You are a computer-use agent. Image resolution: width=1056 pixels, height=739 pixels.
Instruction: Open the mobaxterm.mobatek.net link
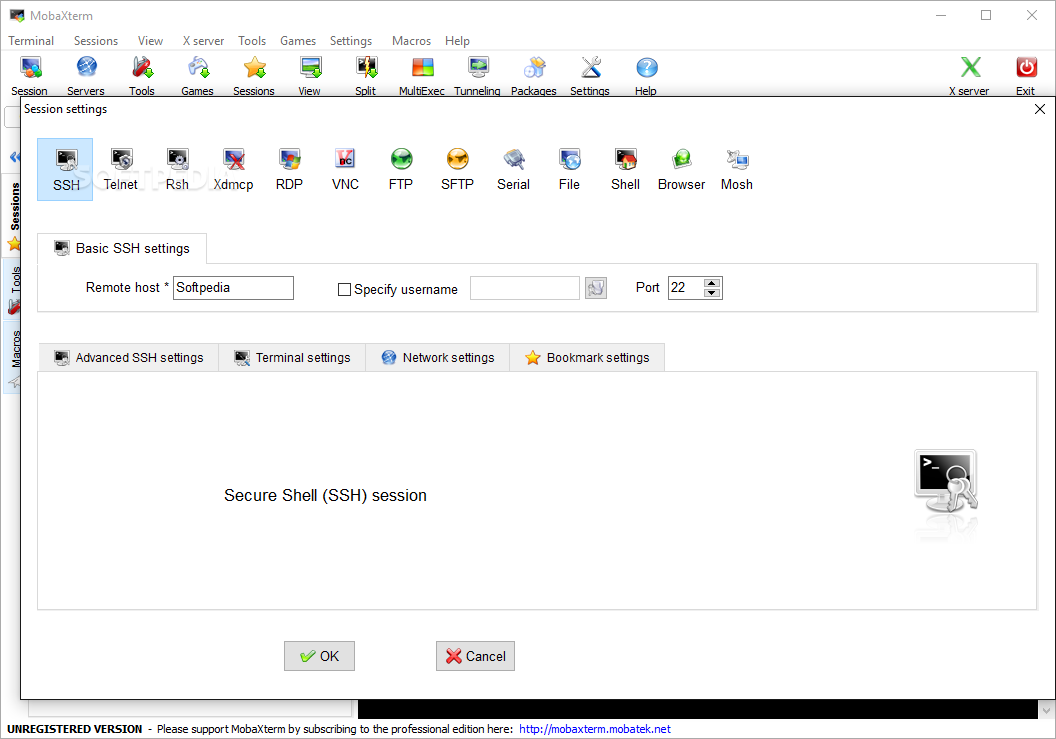(x=595, y=729)
